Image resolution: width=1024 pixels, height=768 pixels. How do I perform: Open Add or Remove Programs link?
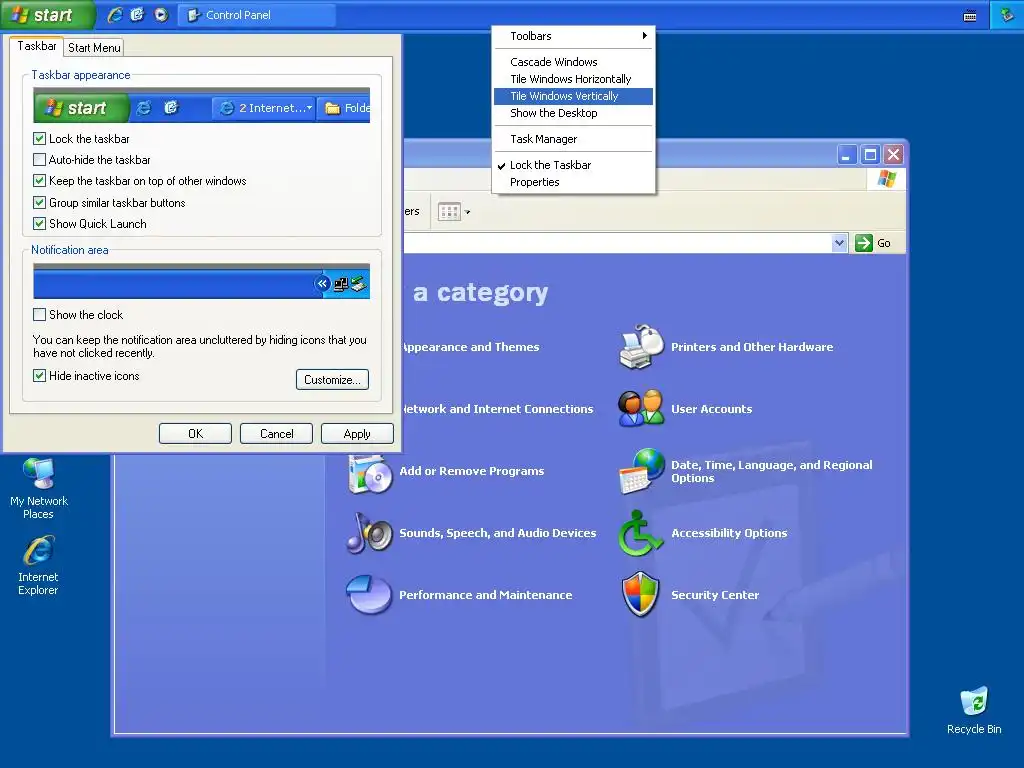(x=472, y=471)
